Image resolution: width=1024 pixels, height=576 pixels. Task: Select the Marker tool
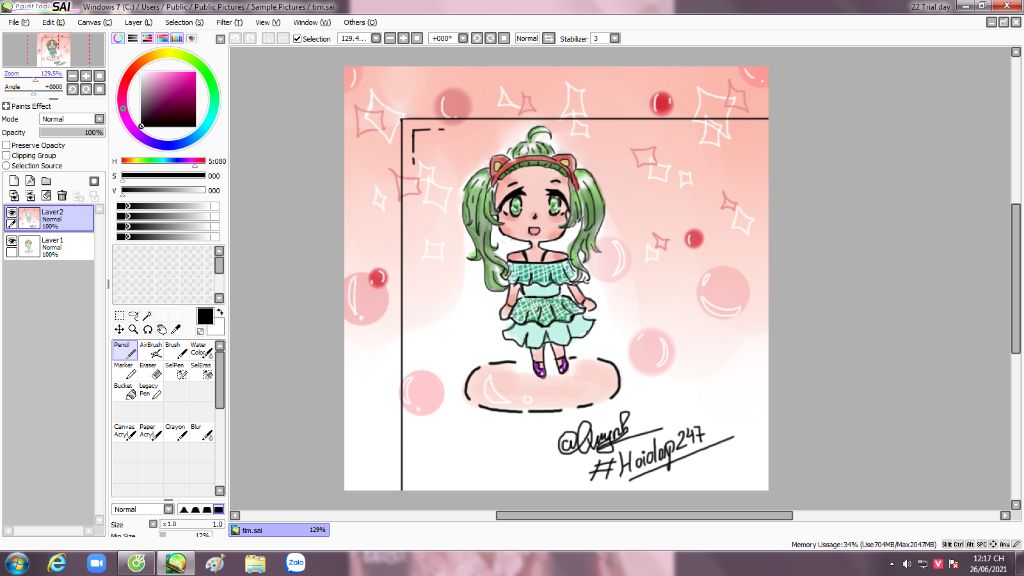point(125,370)
